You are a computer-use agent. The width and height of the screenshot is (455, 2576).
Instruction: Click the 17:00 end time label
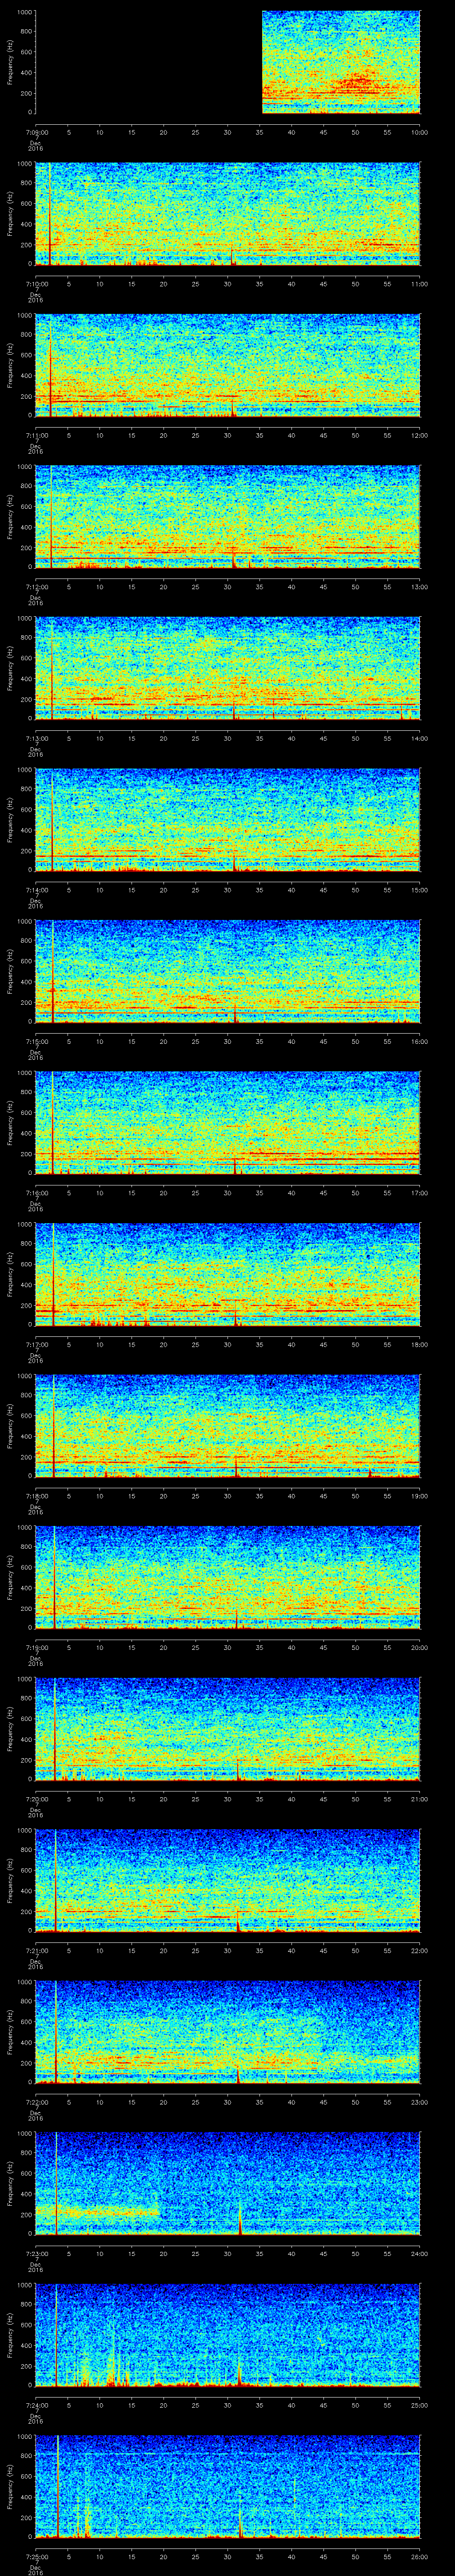[420, 1193]
